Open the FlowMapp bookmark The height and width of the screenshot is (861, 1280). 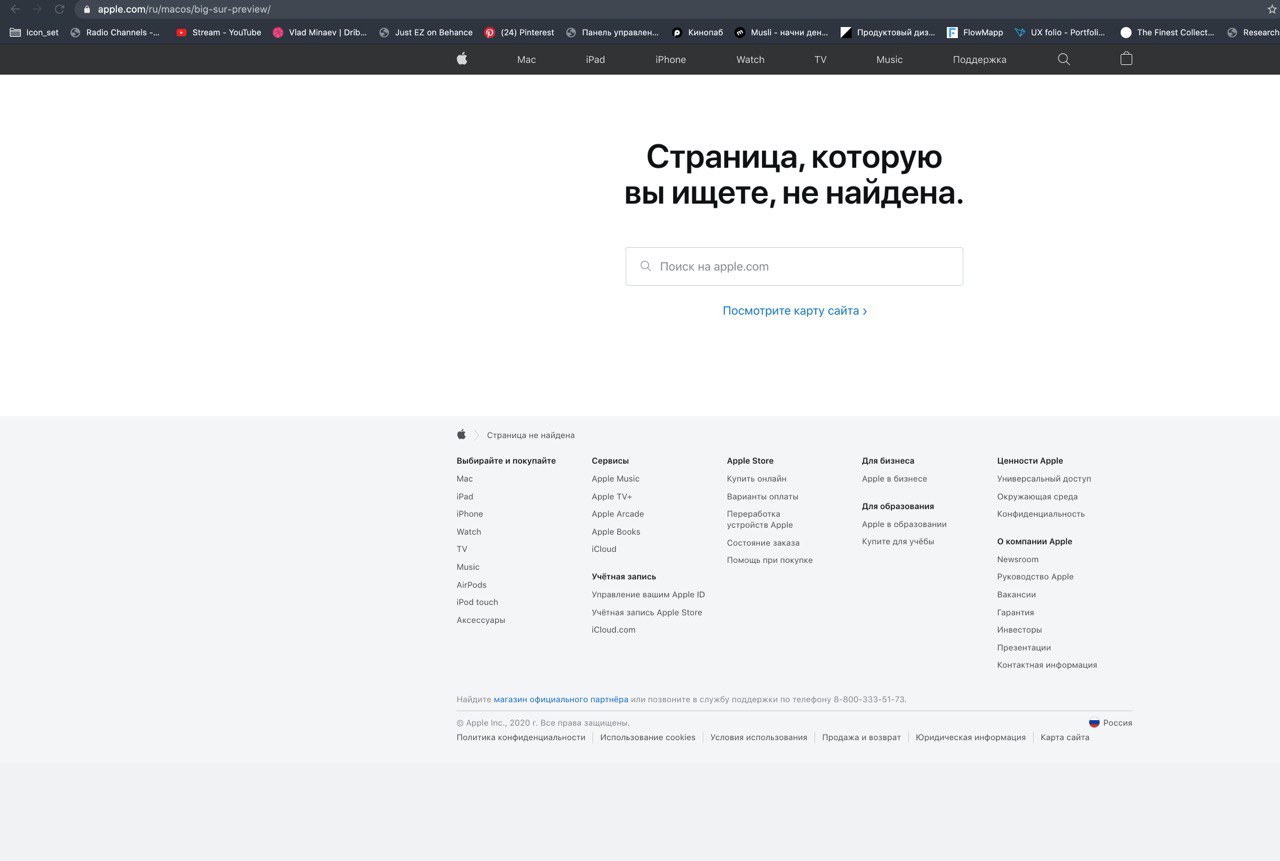[x=975, y=32]
